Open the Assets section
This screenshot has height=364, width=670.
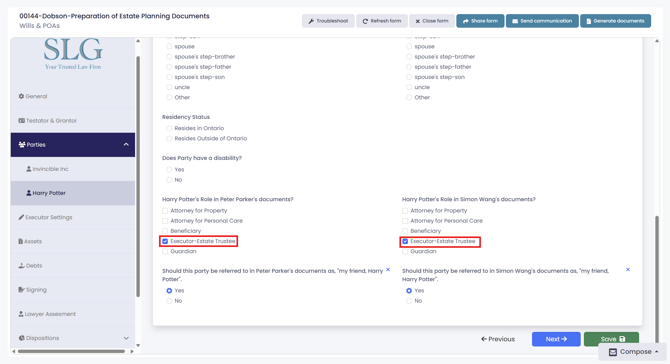pos(73,241)
